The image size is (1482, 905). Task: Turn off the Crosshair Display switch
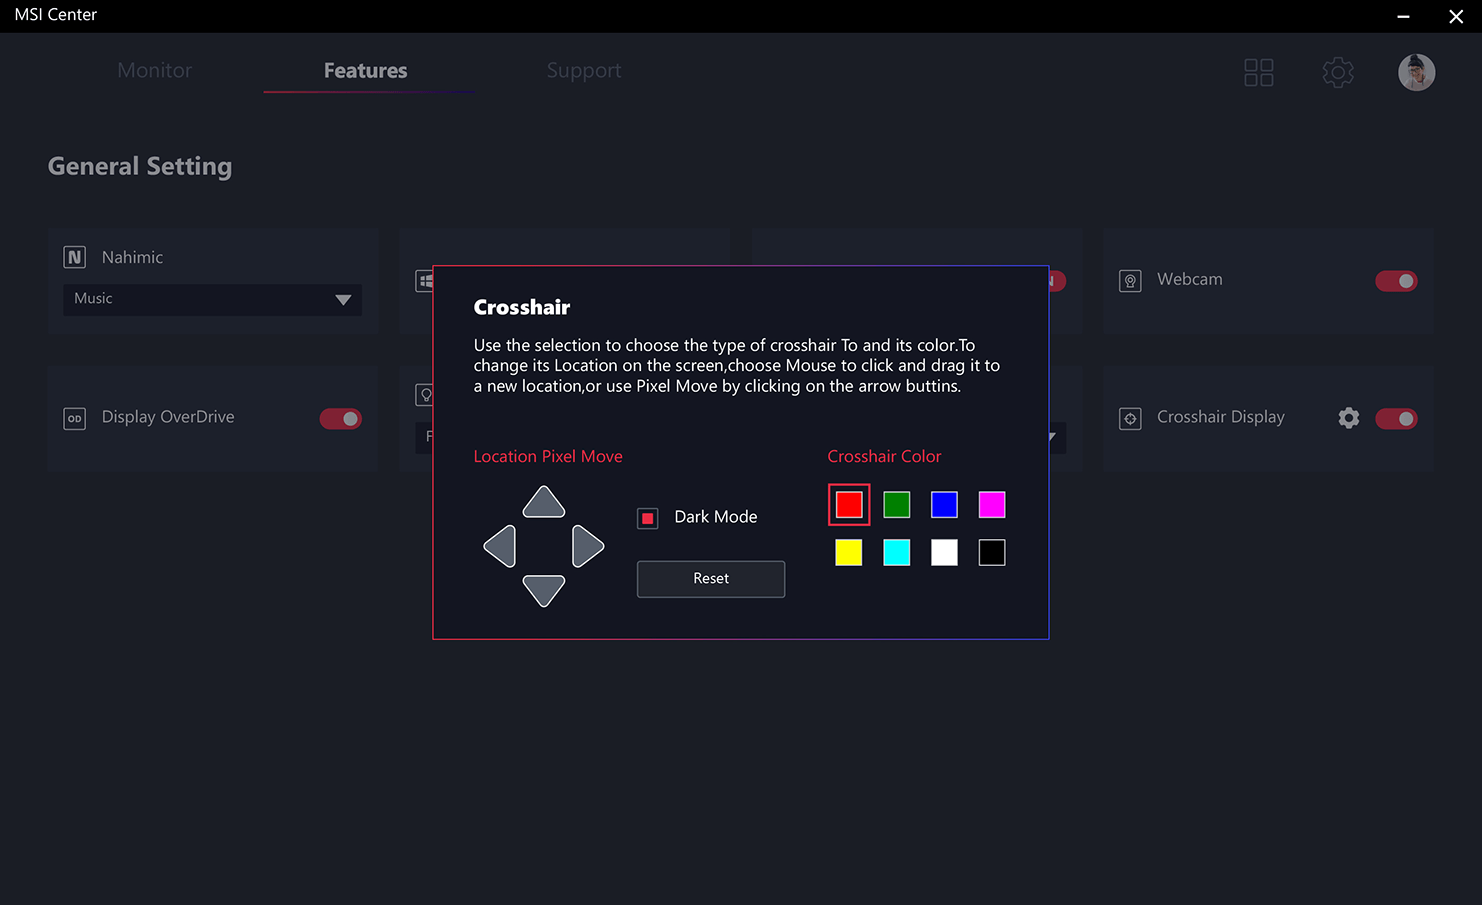[x=1396, y=418]
